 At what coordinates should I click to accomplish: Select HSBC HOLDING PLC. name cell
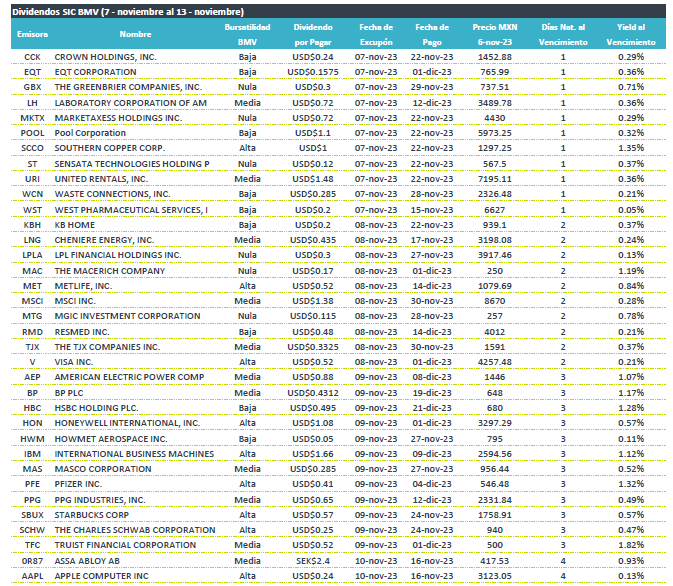point(96,408)
